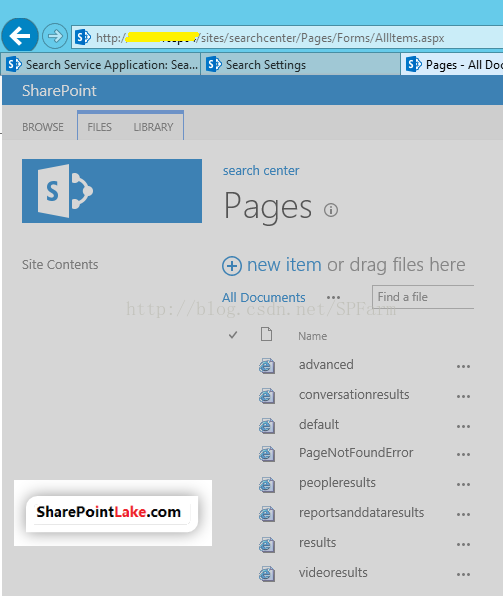503x596 pixels.
Task: Open the default page file
Action: (x=319, y=424)
